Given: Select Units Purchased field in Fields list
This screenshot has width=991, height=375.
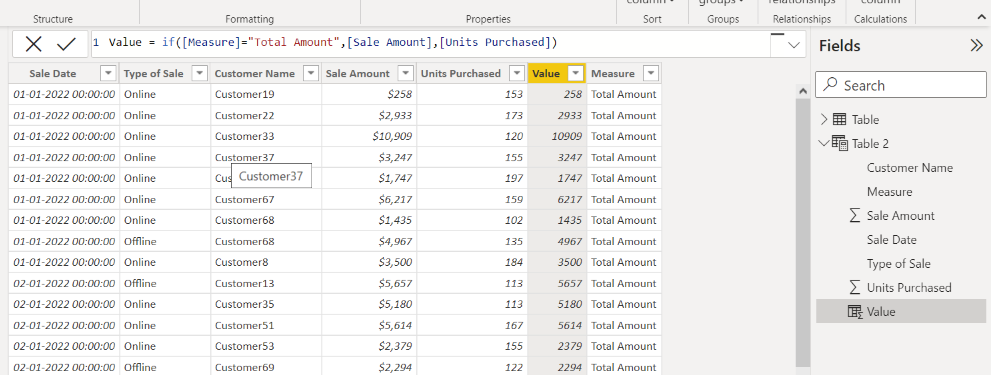Looking at the screenshot, I should tap(909, 288).
